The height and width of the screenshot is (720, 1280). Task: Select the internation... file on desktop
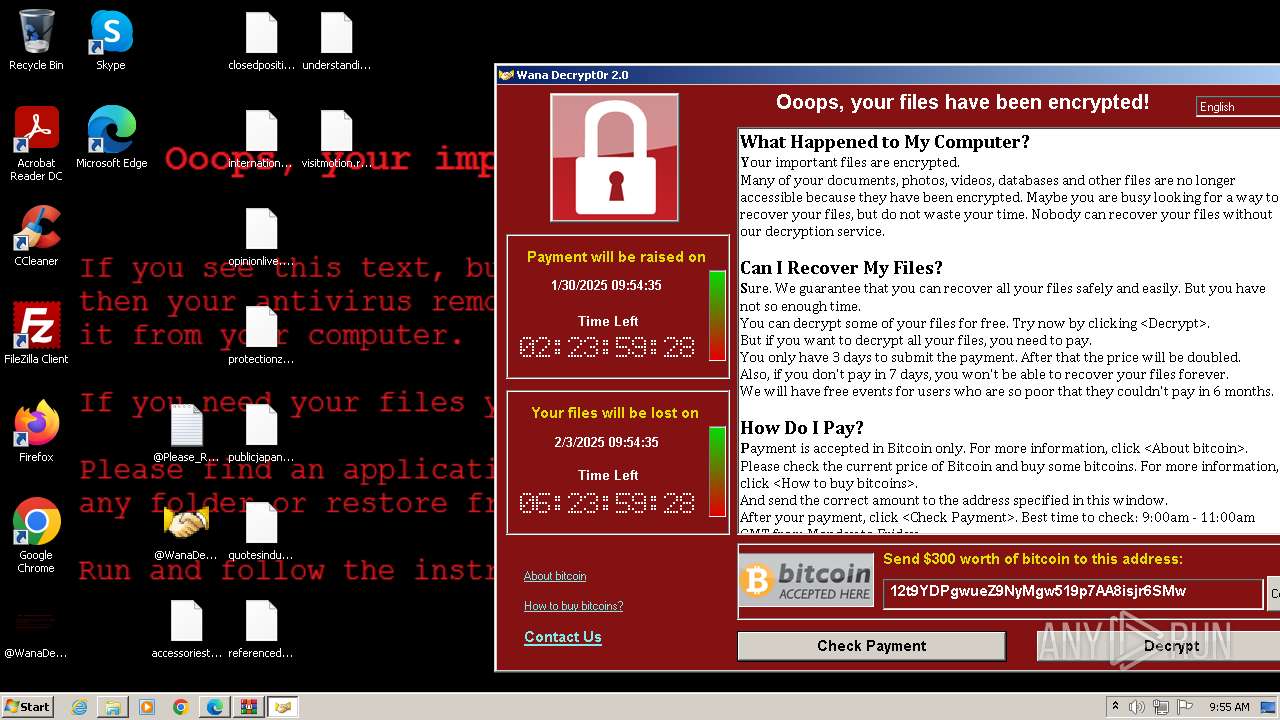coord(261,139)
